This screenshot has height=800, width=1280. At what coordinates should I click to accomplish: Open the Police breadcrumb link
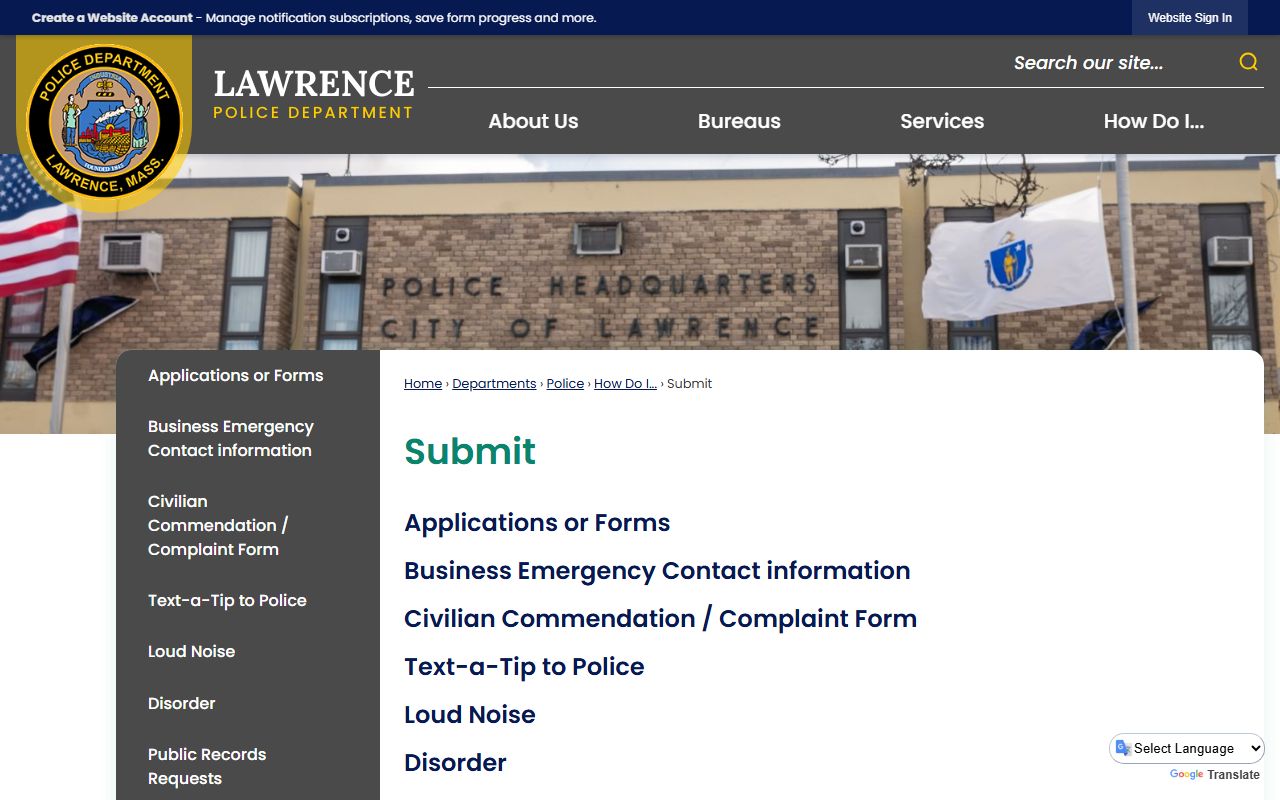click(x=565, y=384)
